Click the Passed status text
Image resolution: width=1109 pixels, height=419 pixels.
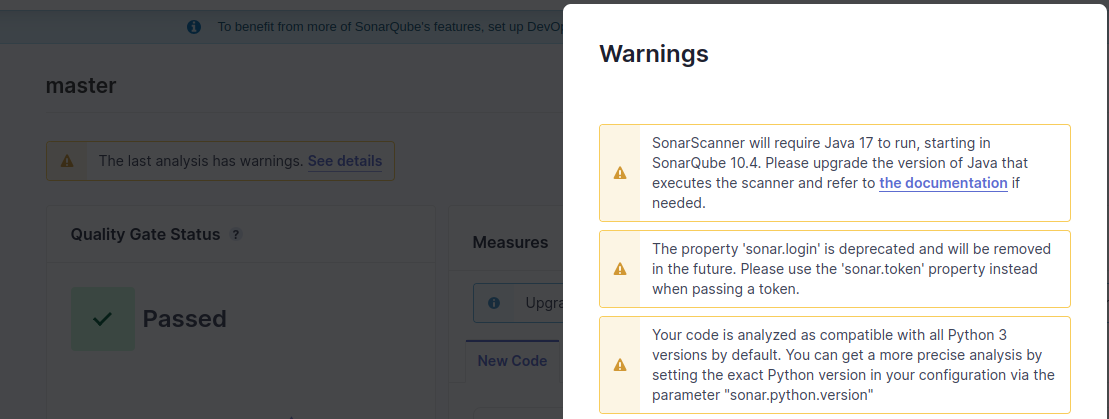click(x=185, y=319)
